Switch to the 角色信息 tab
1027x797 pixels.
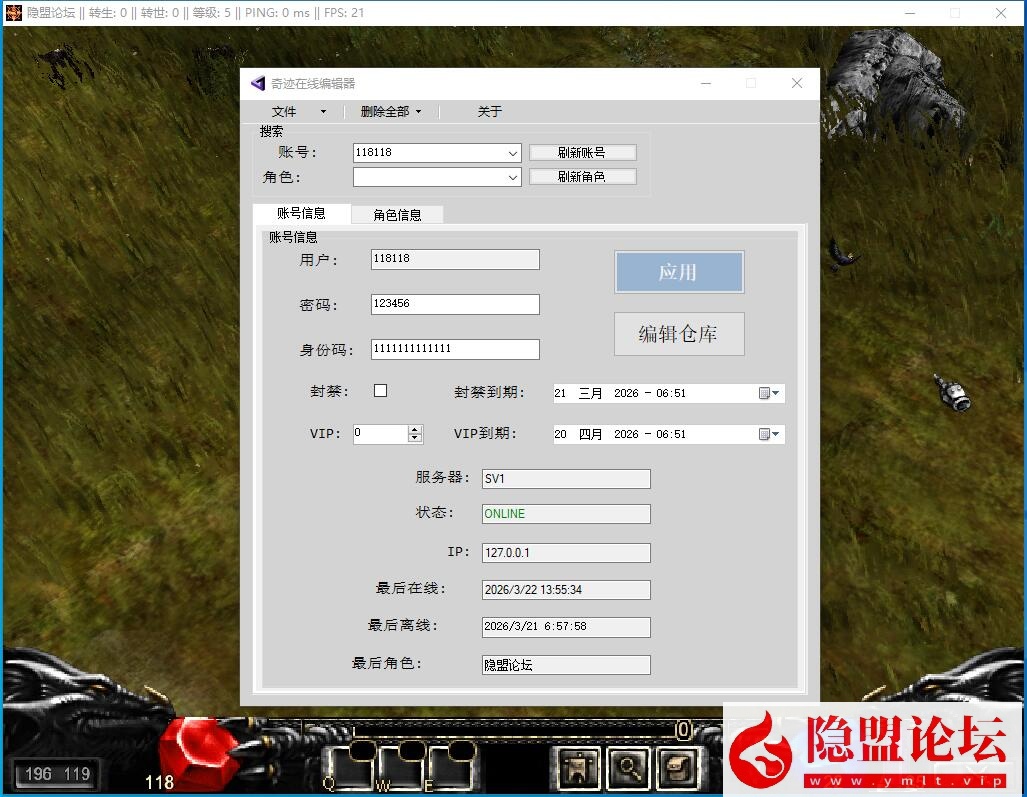click(397, 214)
